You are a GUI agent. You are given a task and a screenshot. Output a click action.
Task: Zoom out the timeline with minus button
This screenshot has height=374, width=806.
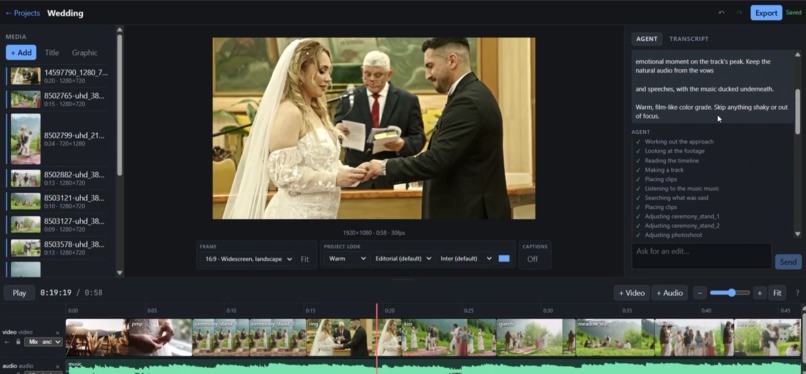700,293
